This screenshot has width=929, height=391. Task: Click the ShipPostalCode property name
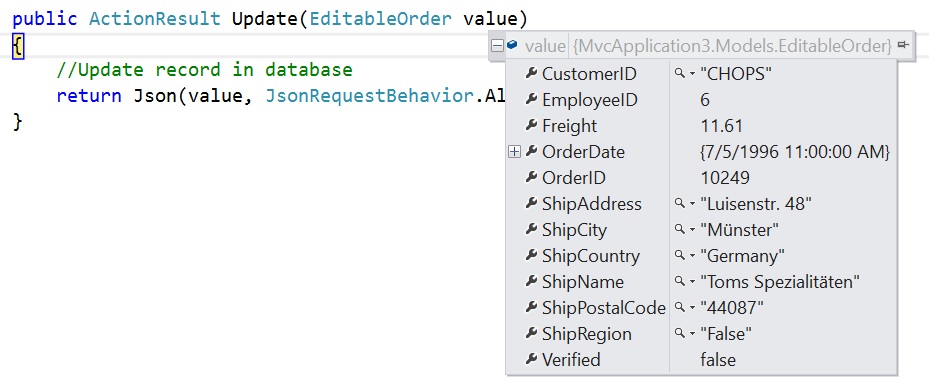pos(604,309)
